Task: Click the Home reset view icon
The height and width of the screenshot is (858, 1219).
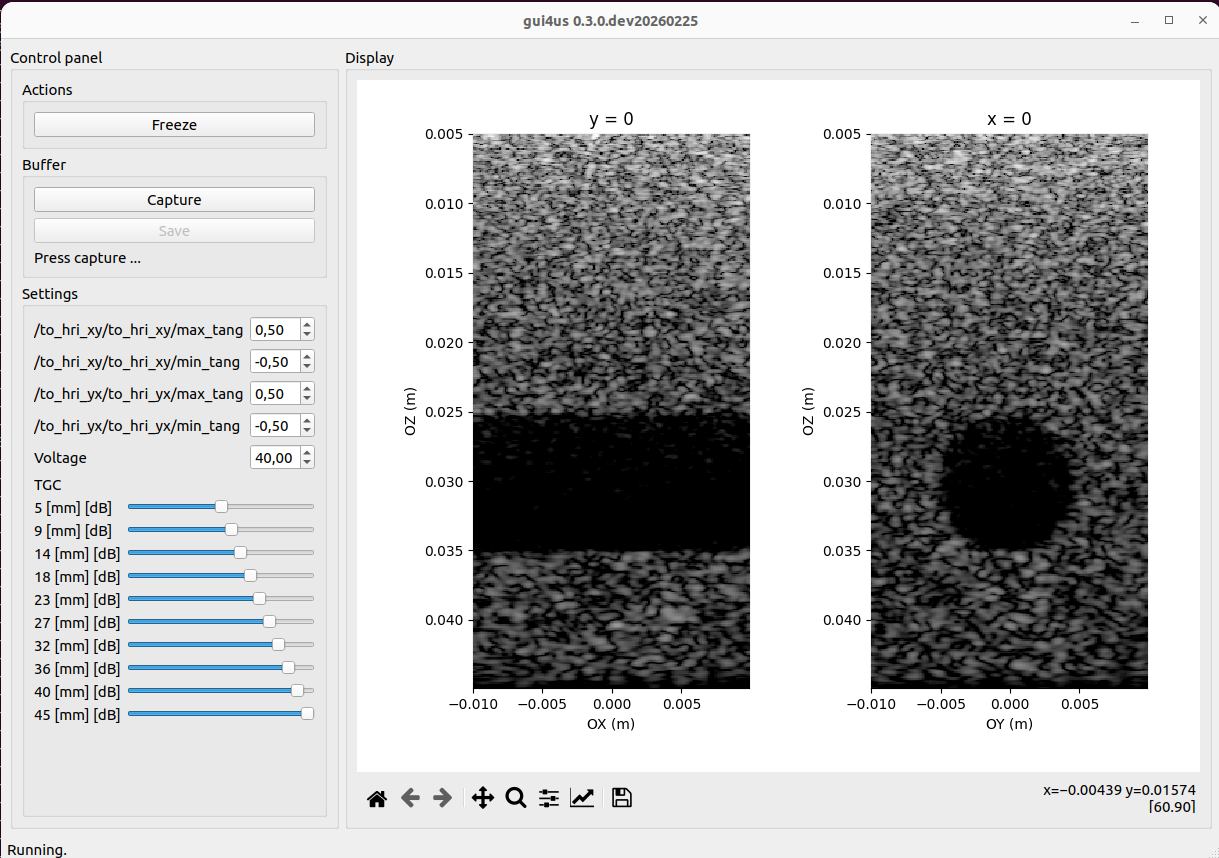Action: (377, 798)
